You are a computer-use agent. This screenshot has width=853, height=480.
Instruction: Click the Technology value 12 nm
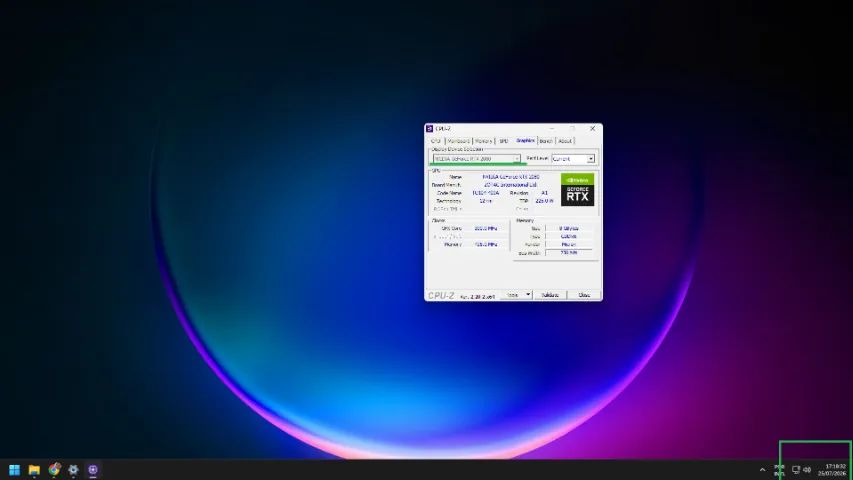point(485,201)
